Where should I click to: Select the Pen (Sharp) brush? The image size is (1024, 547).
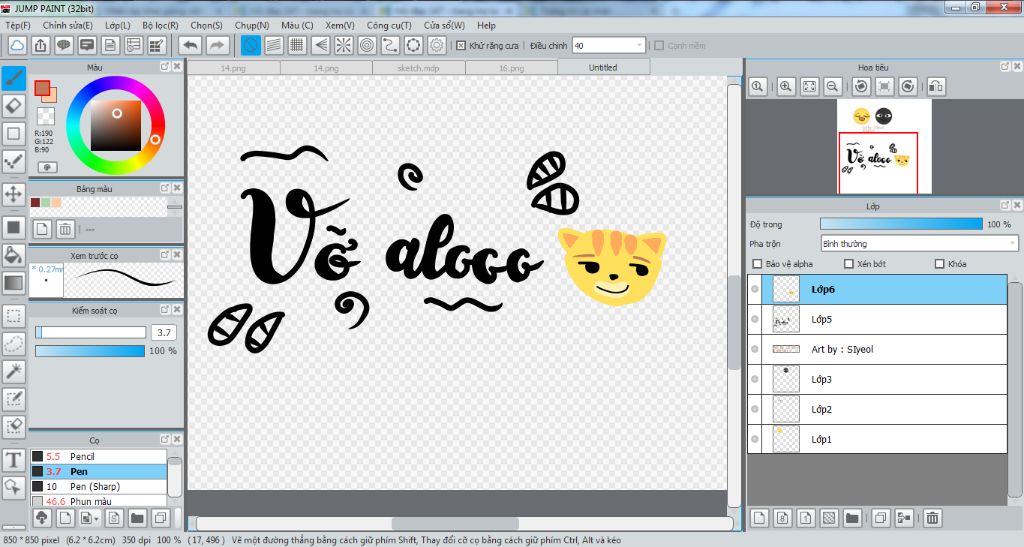tap(99, 486)
